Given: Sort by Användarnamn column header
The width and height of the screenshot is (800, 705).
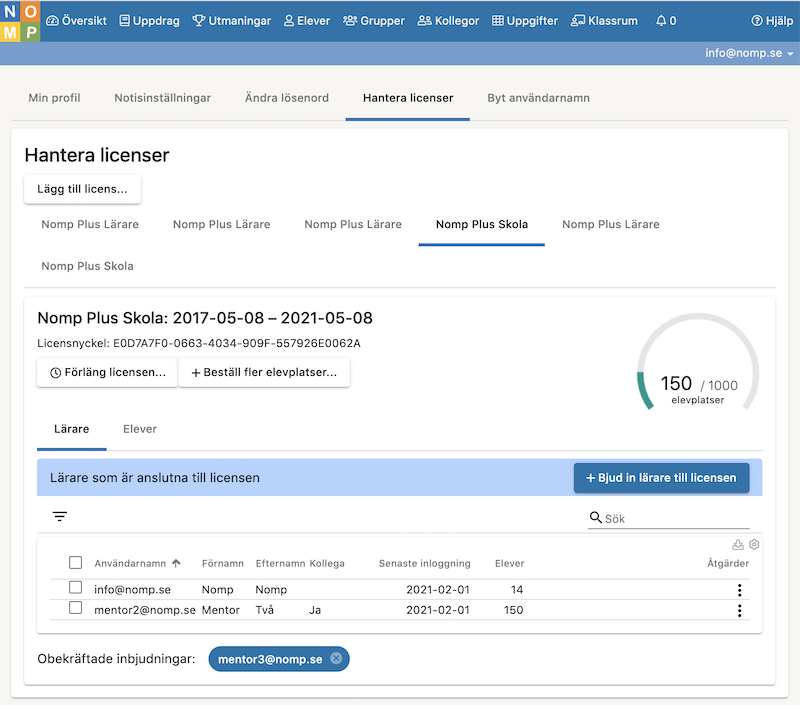Looking at the screenshot, I should pos(137,564).
